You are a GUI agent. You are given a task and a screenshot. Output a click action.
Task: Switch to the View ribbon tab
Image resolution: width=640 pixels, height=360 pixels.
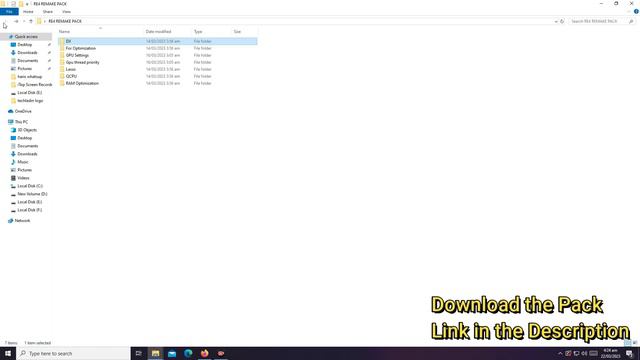[66, 12]
